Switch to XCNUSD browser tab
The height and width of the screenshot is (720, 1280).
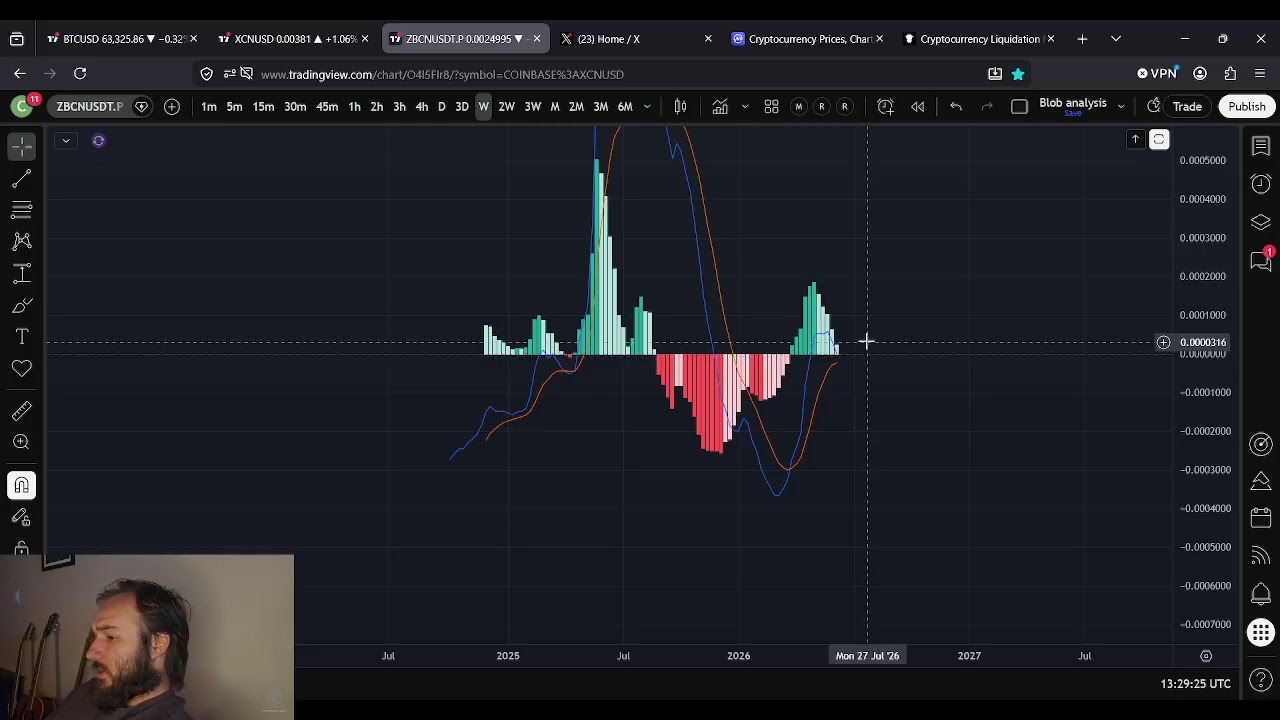click(294, 39)
